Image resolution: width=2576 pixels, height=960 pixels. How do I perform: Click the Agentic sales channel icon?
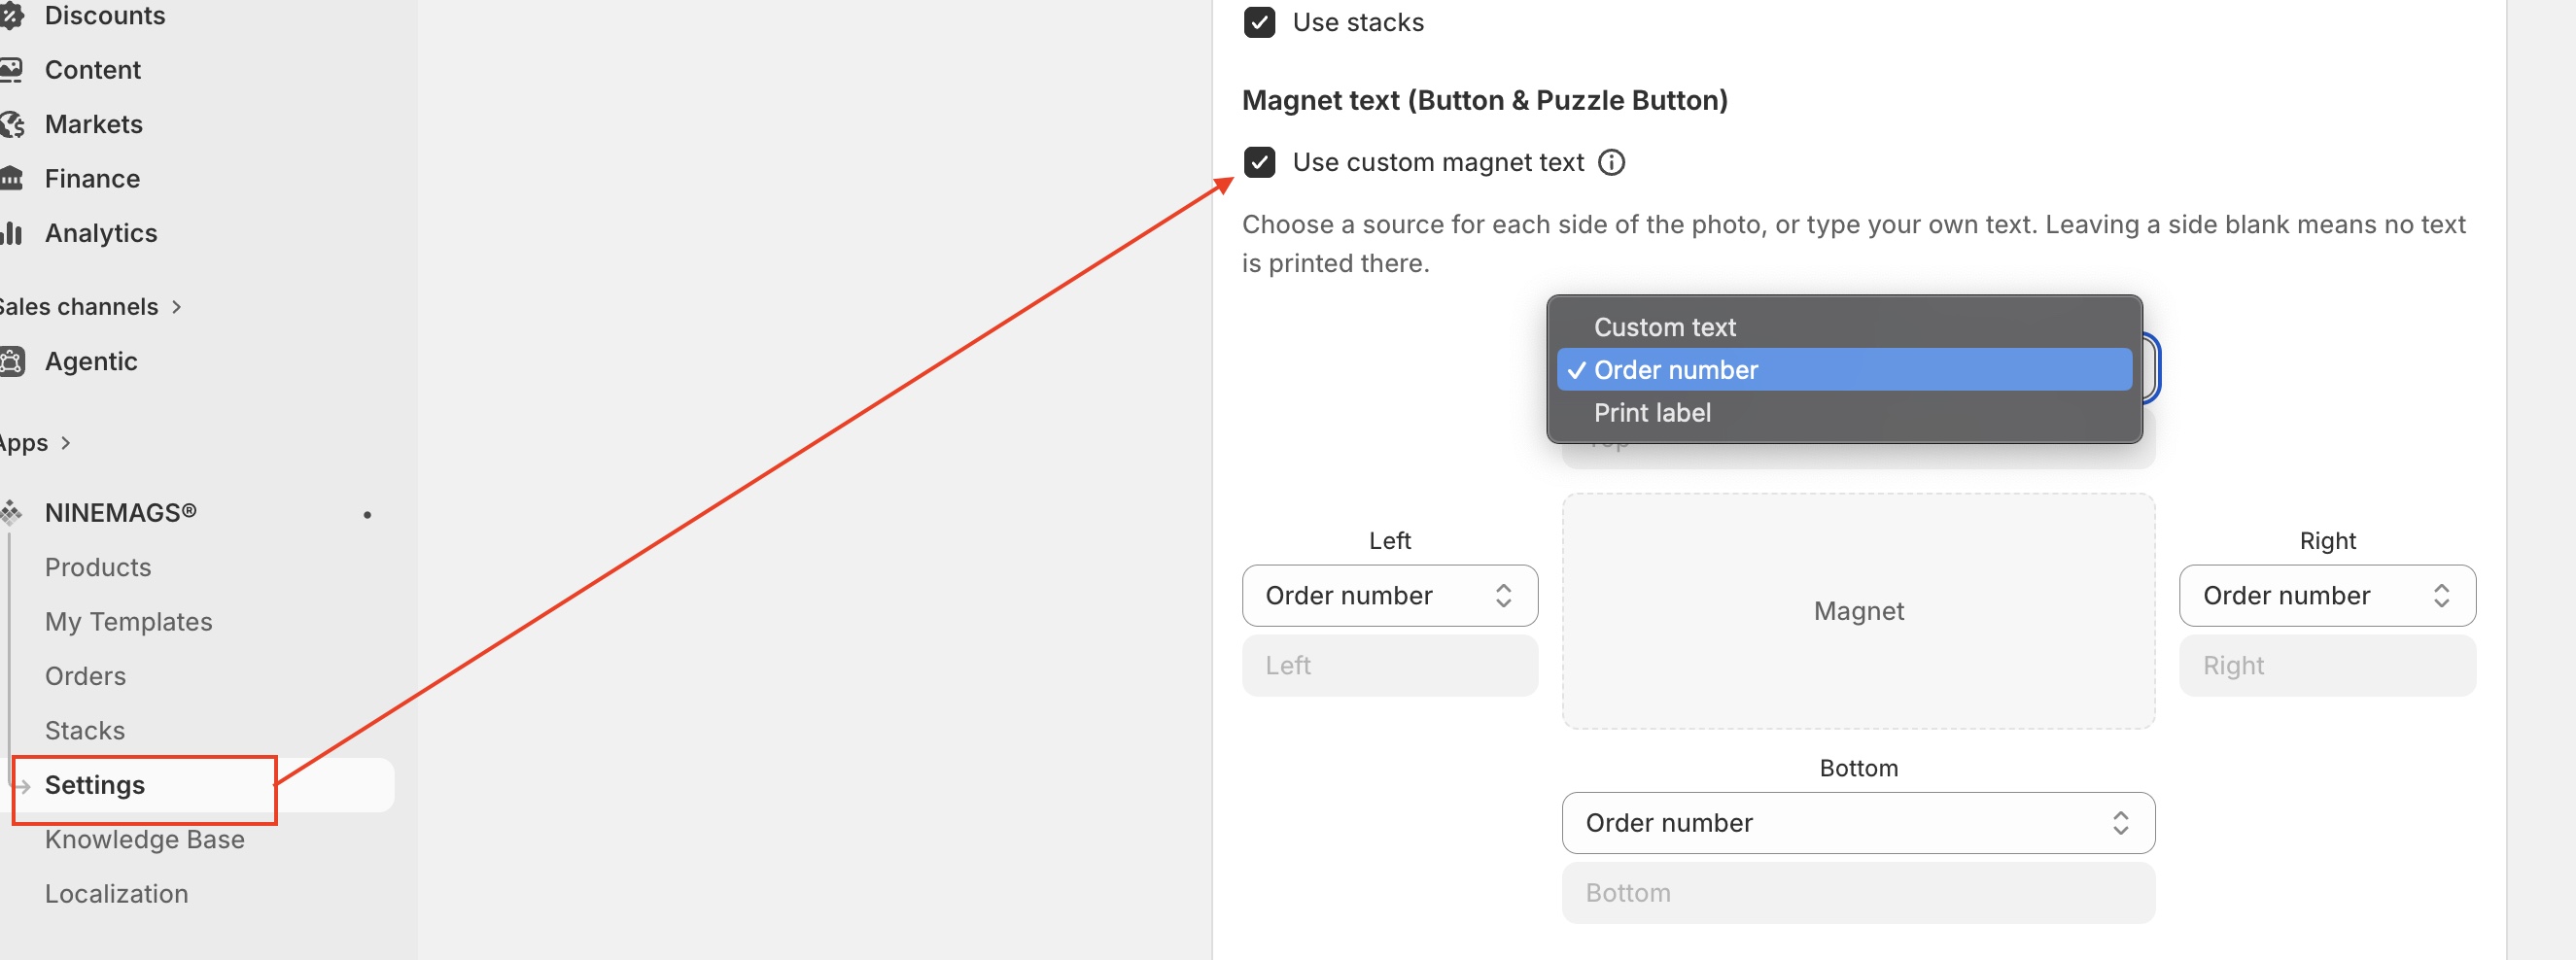click(11, 361)
